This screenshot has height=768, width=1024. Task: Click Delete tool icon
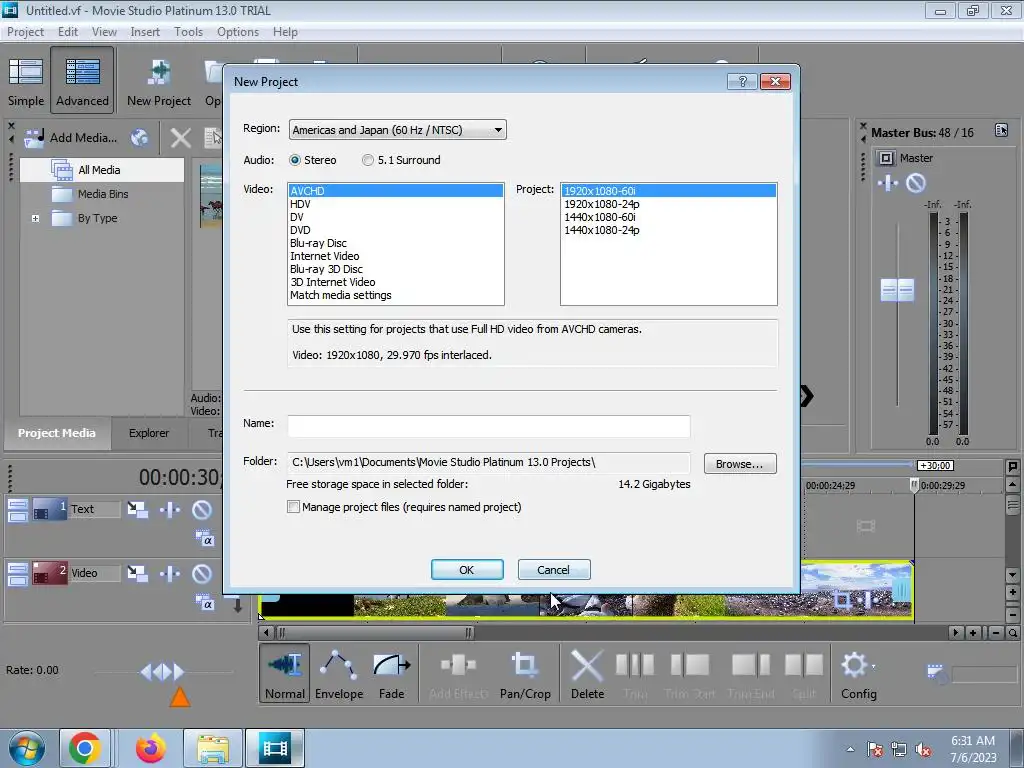(587, 674)
